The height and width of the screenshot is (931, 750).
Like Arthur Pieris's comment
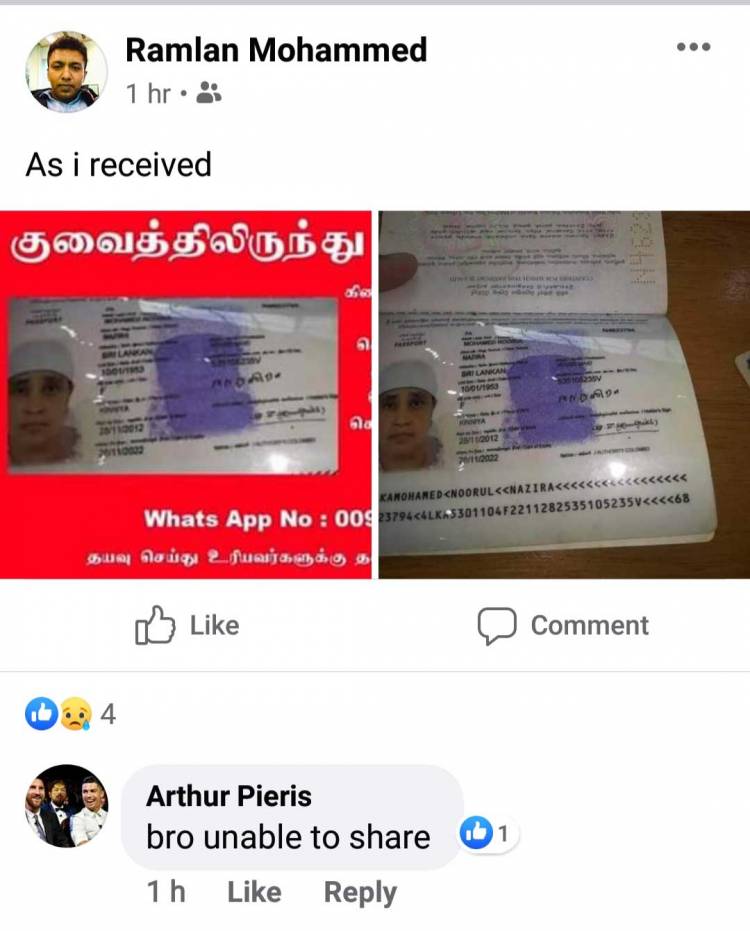point(254,892)
